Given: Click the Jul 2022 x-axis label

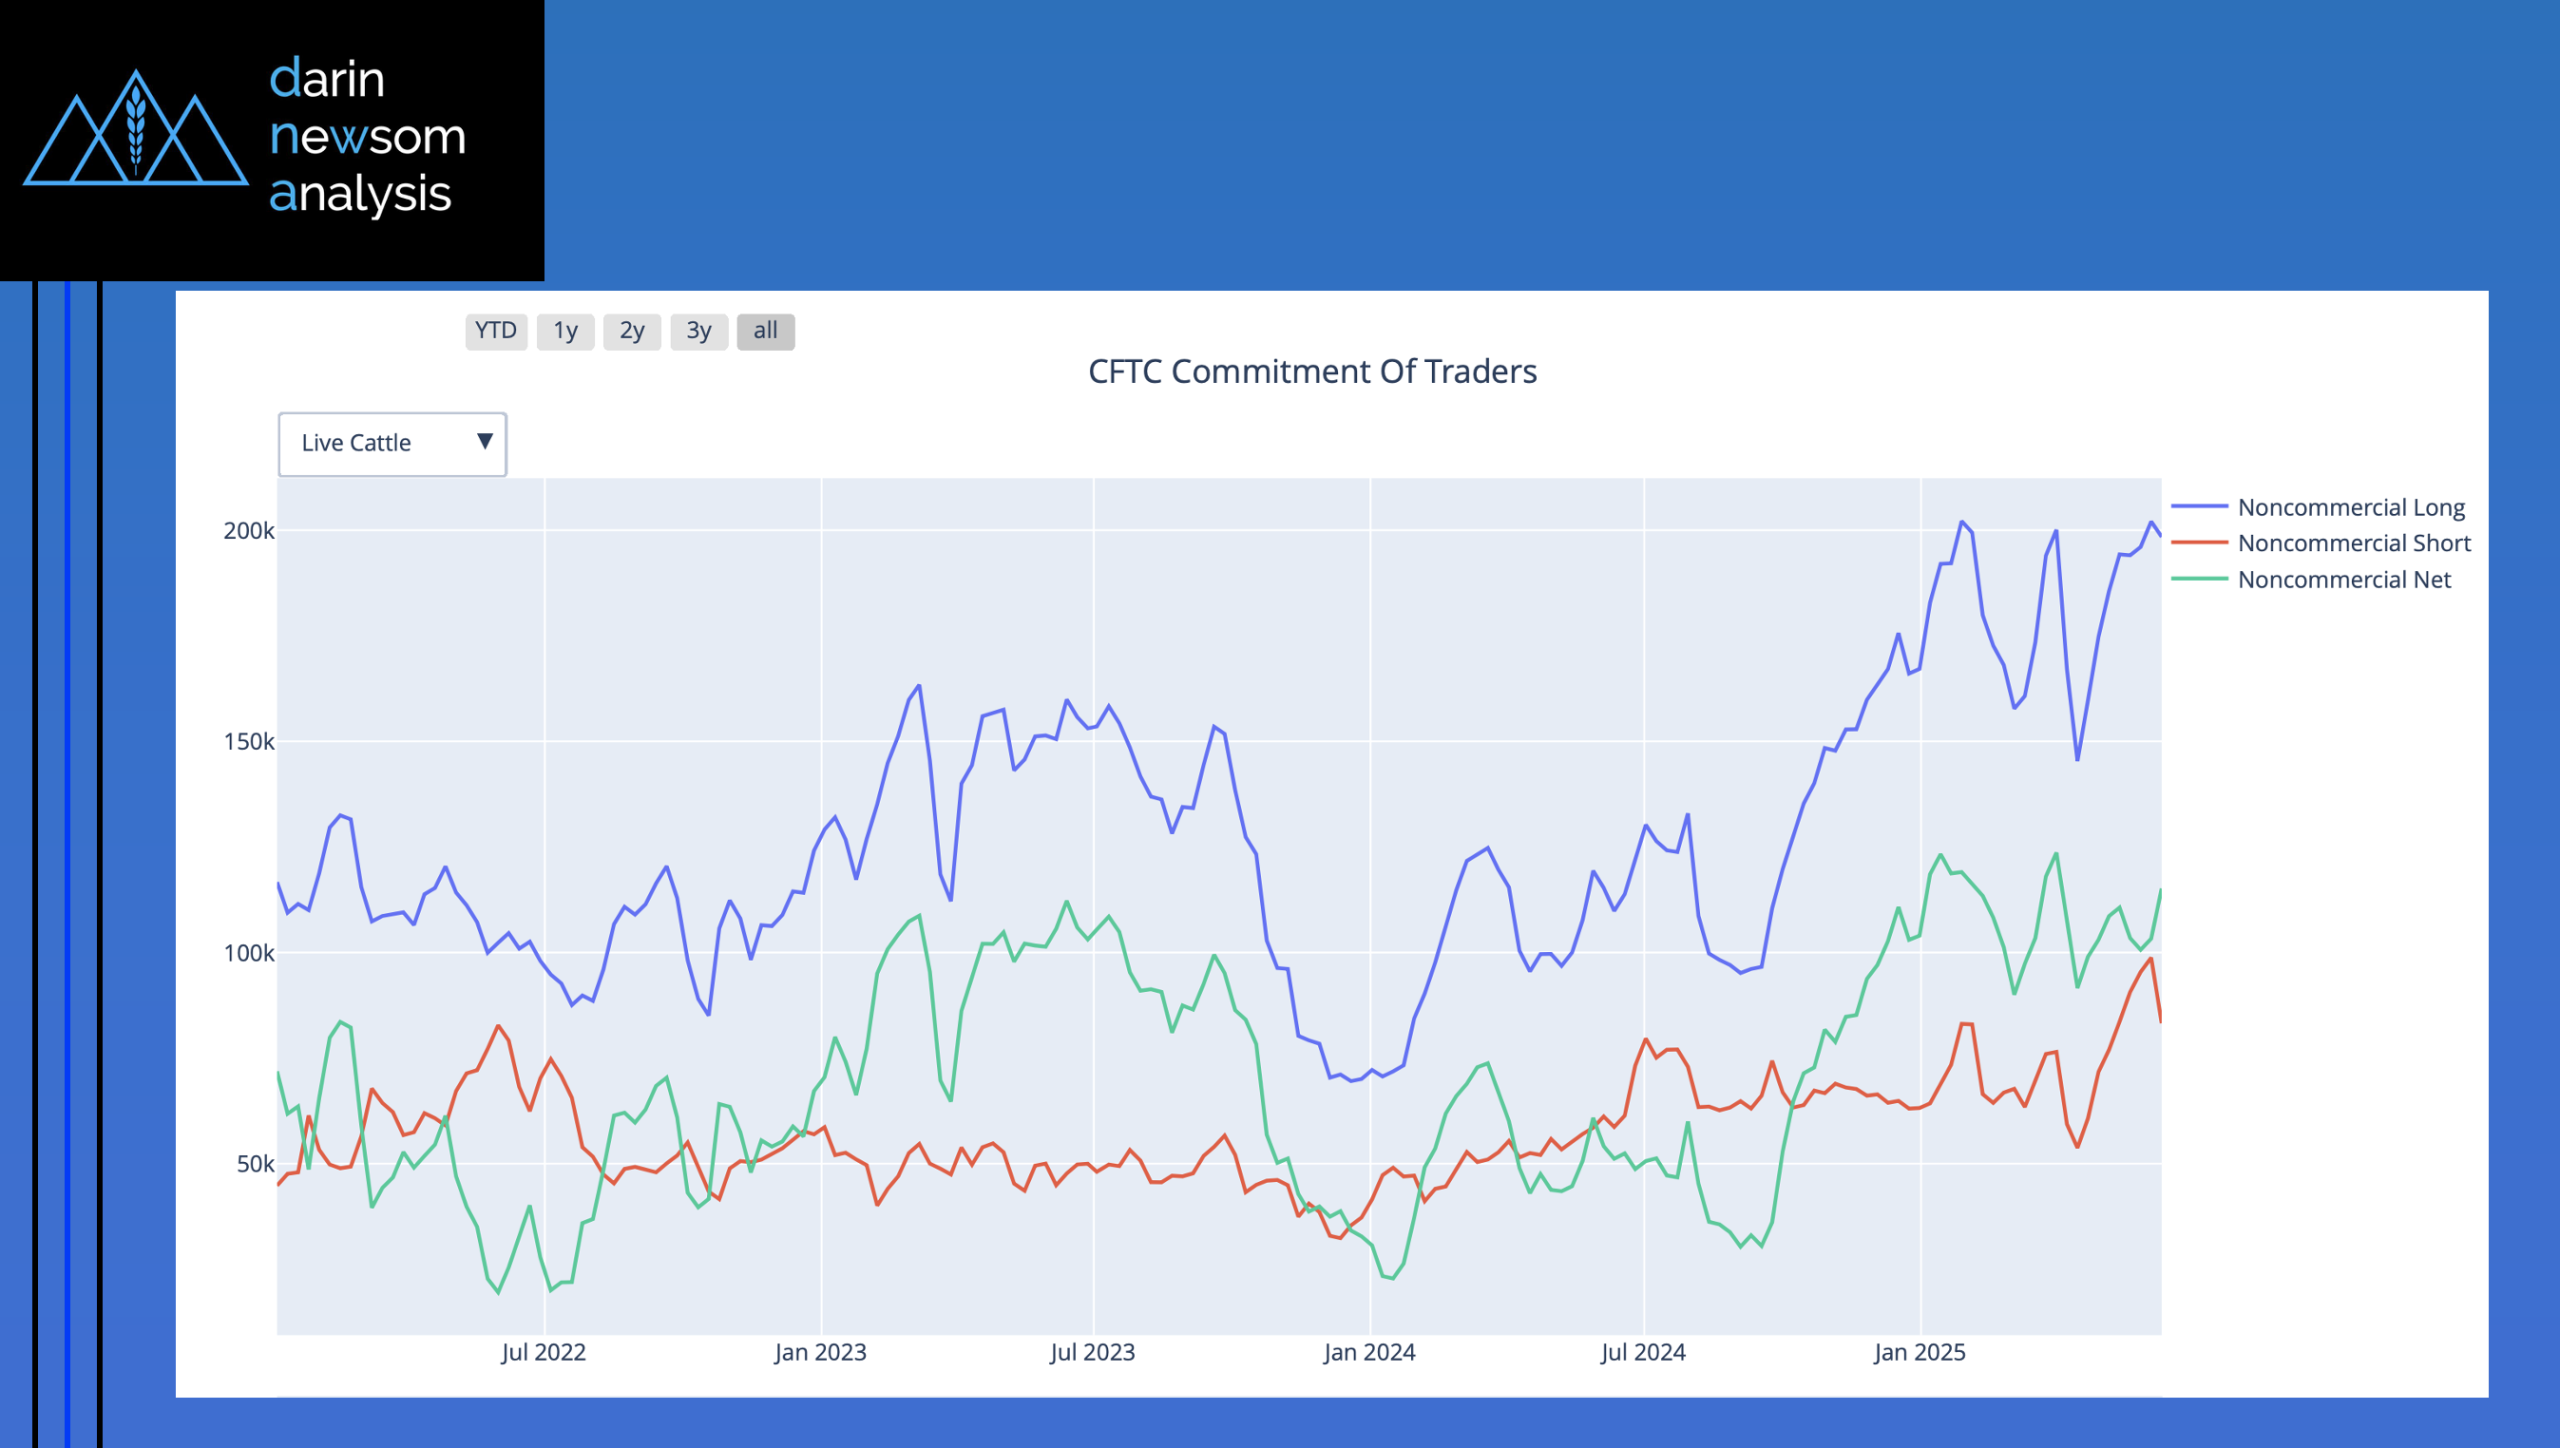Looking at the screenshot, I should [x=543, y=1352].
